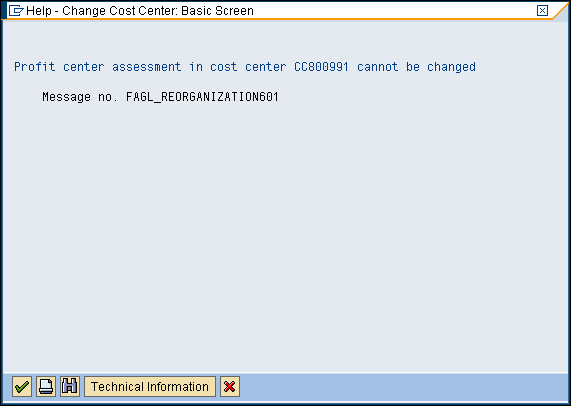Click the Message no. label
This screenshot has width=571, height=406.
click(80, 97)
